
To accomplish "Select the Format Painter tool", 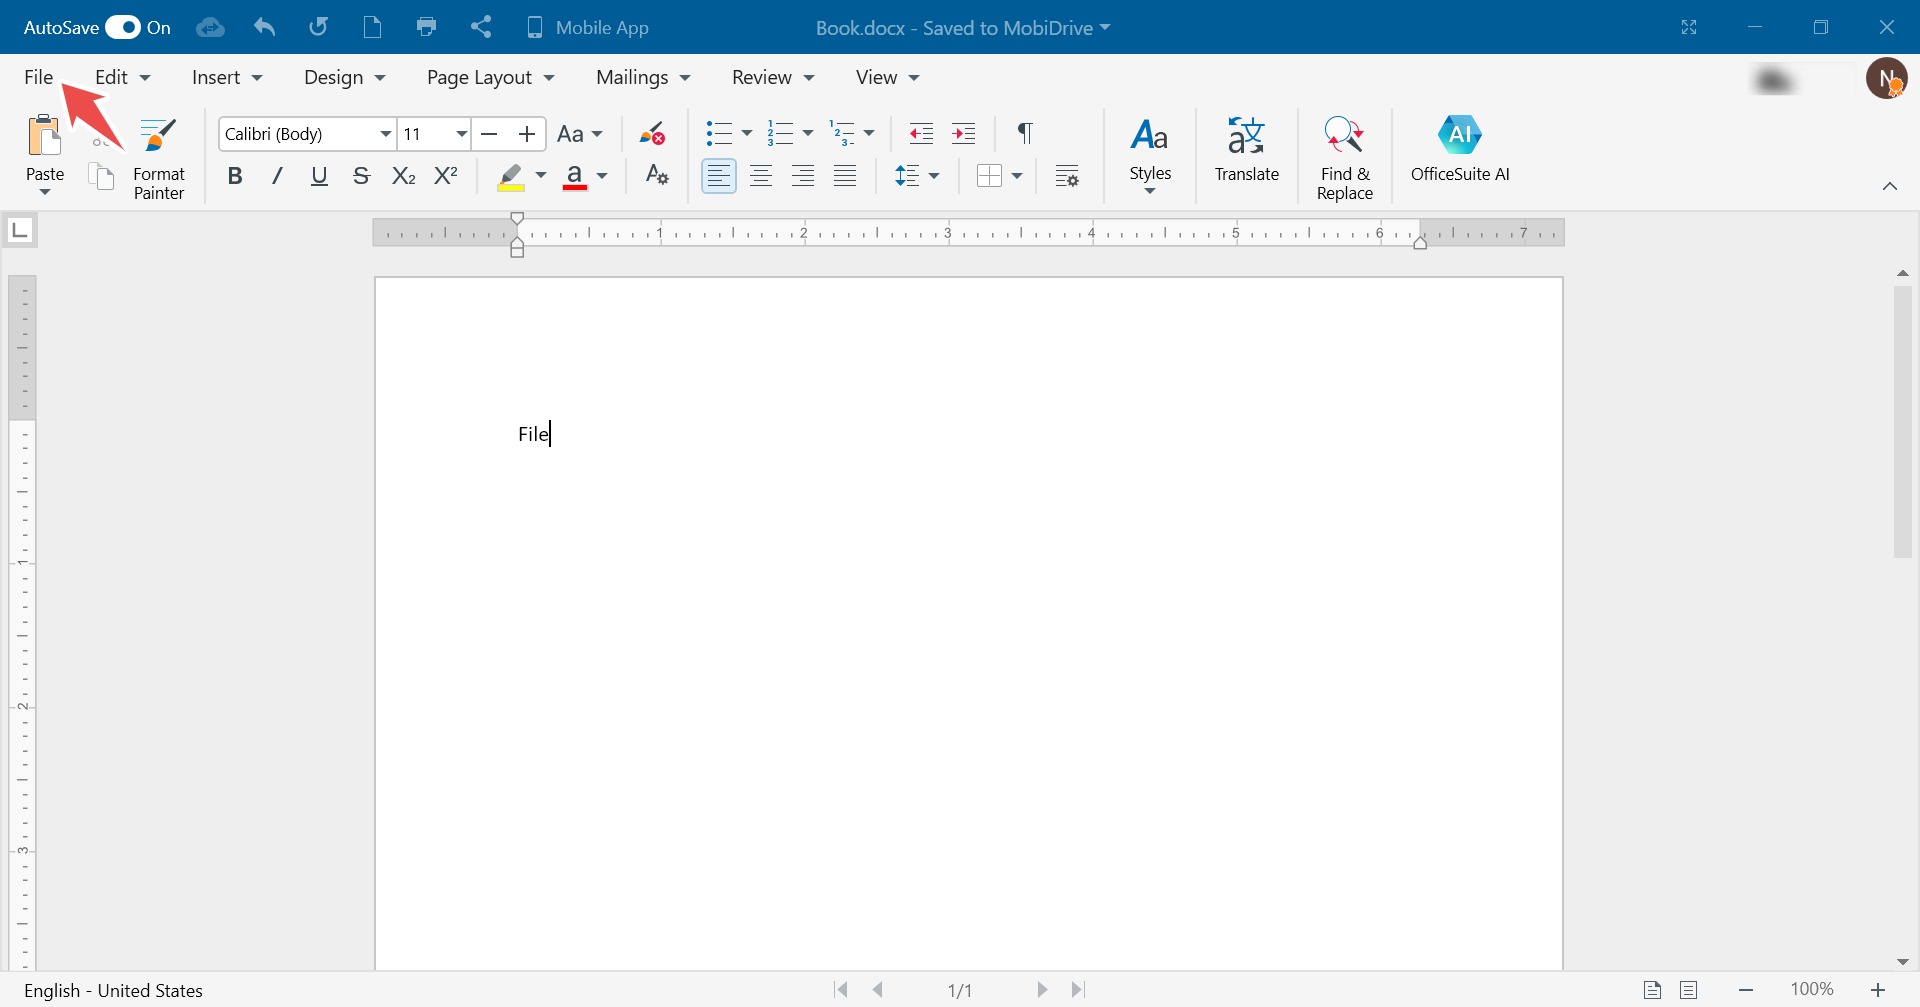I will point(159,158).
